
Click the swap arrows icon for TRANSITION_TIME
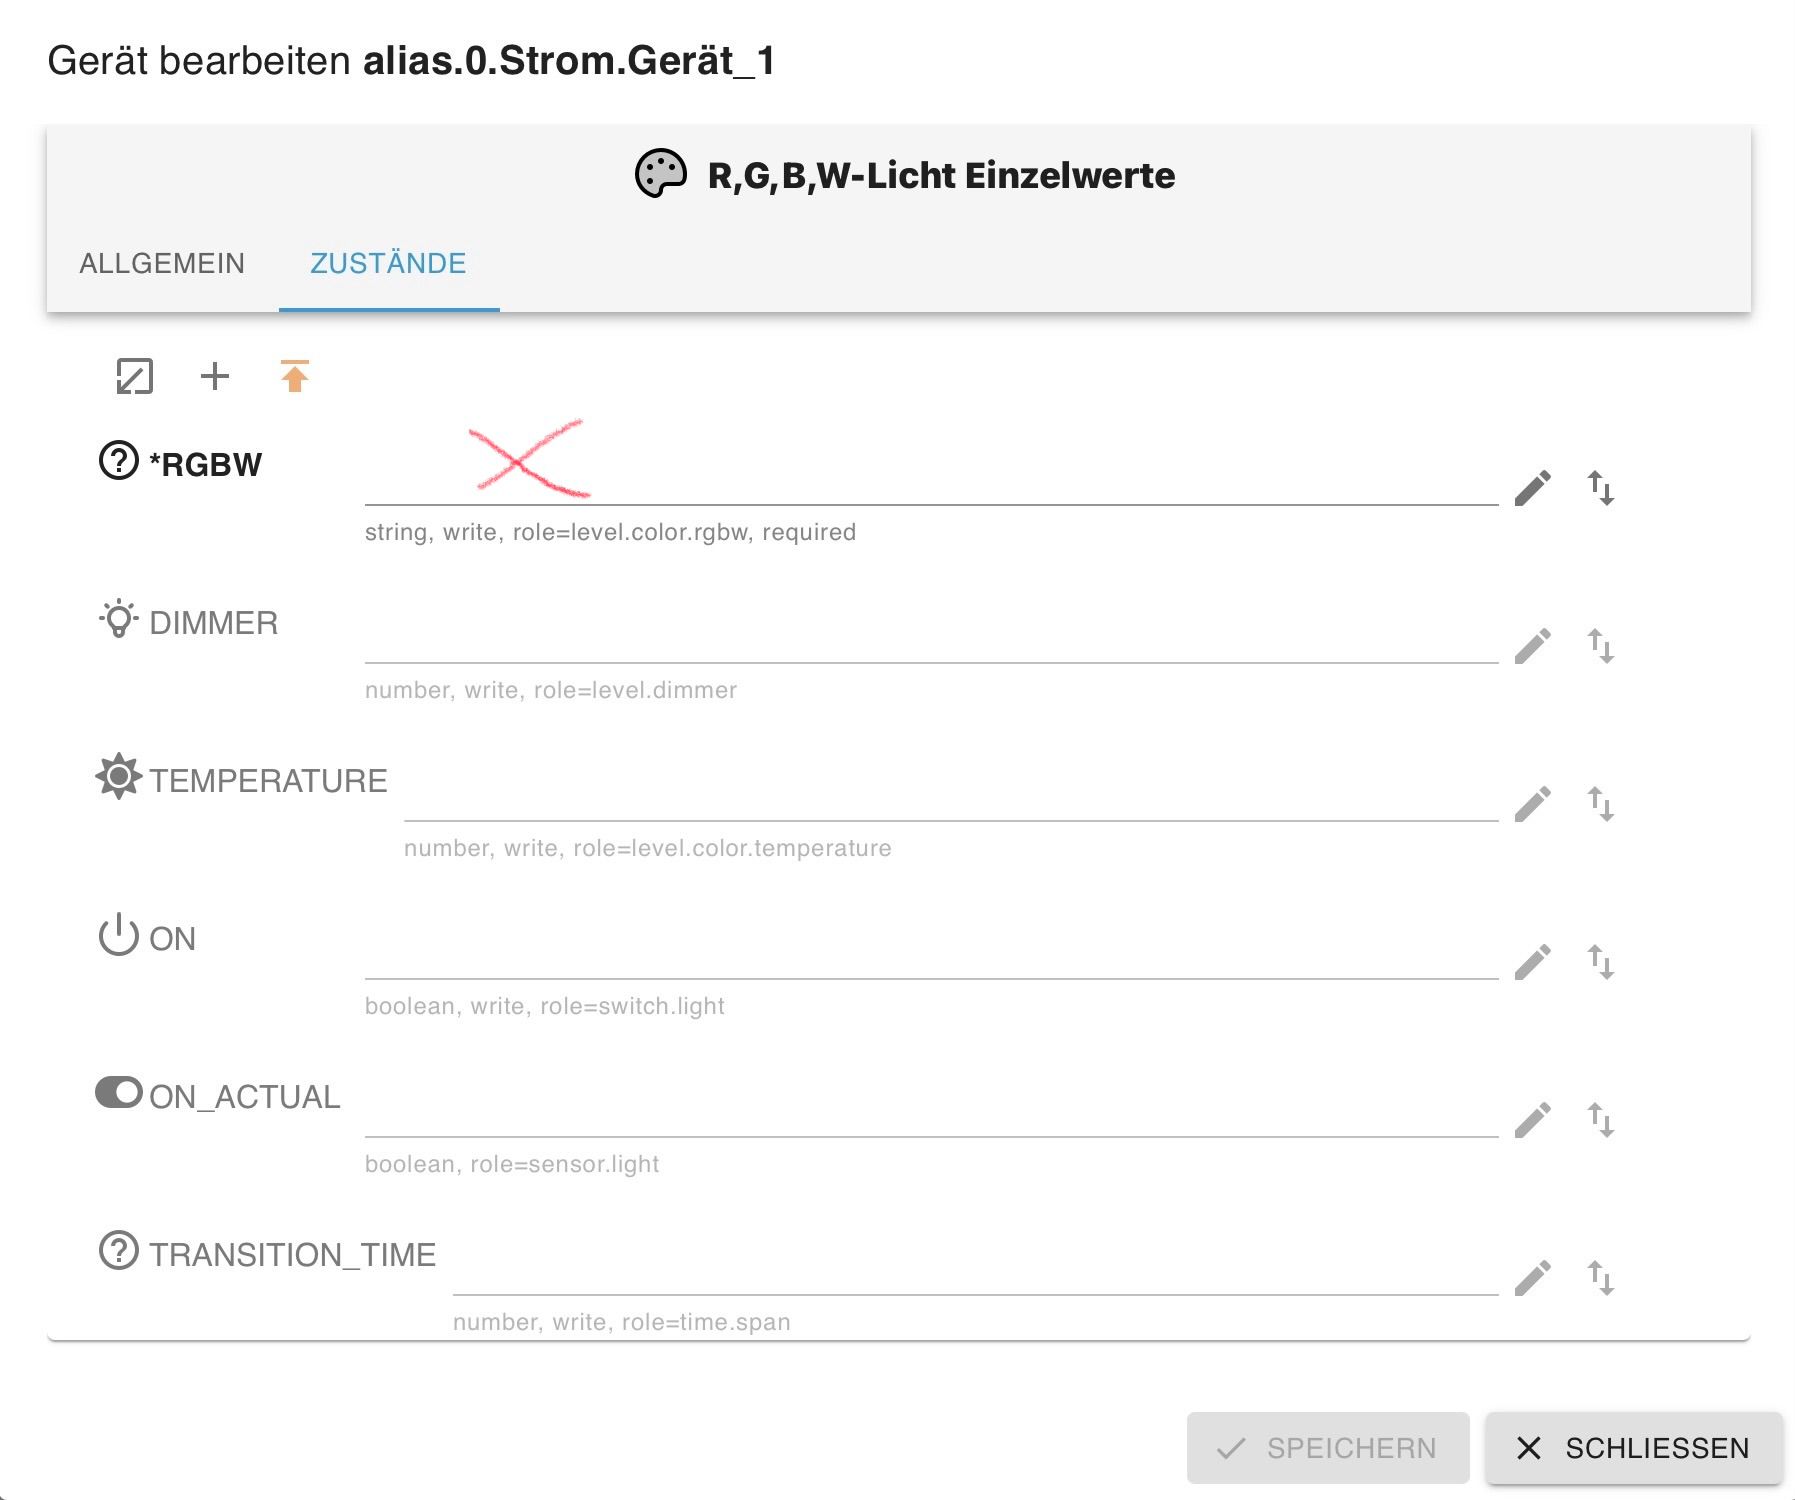tap(1600, 1278)
